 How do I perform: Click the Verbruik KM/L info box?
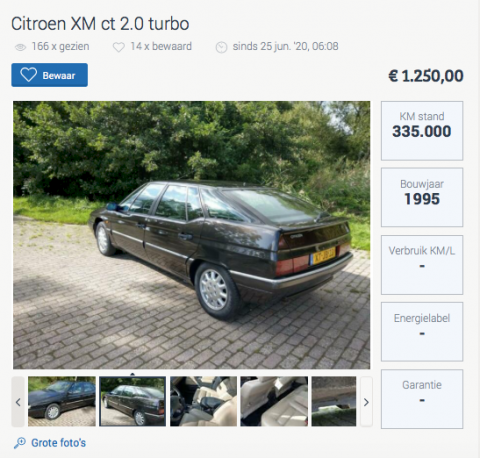[422, 265]
